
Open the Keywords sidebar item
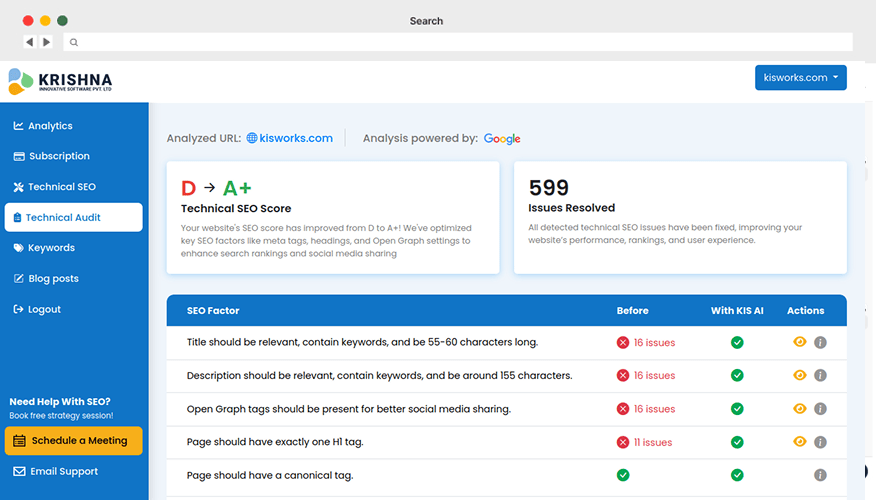click(44, 247)
